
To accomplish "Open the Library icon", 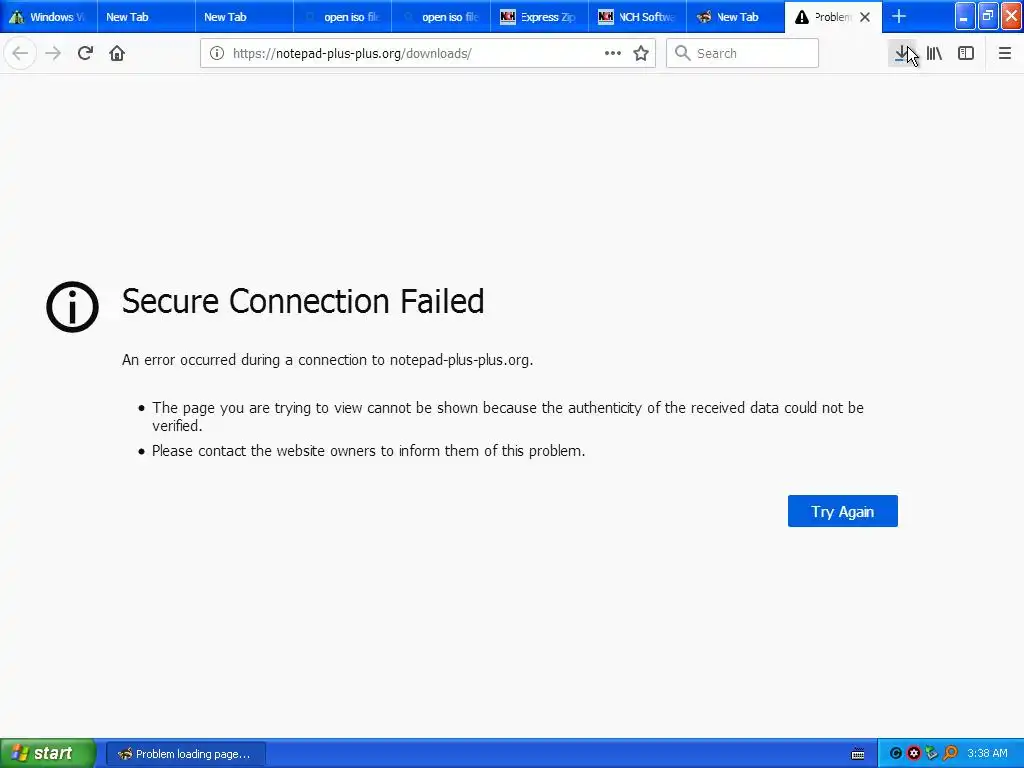I will 934,53.
